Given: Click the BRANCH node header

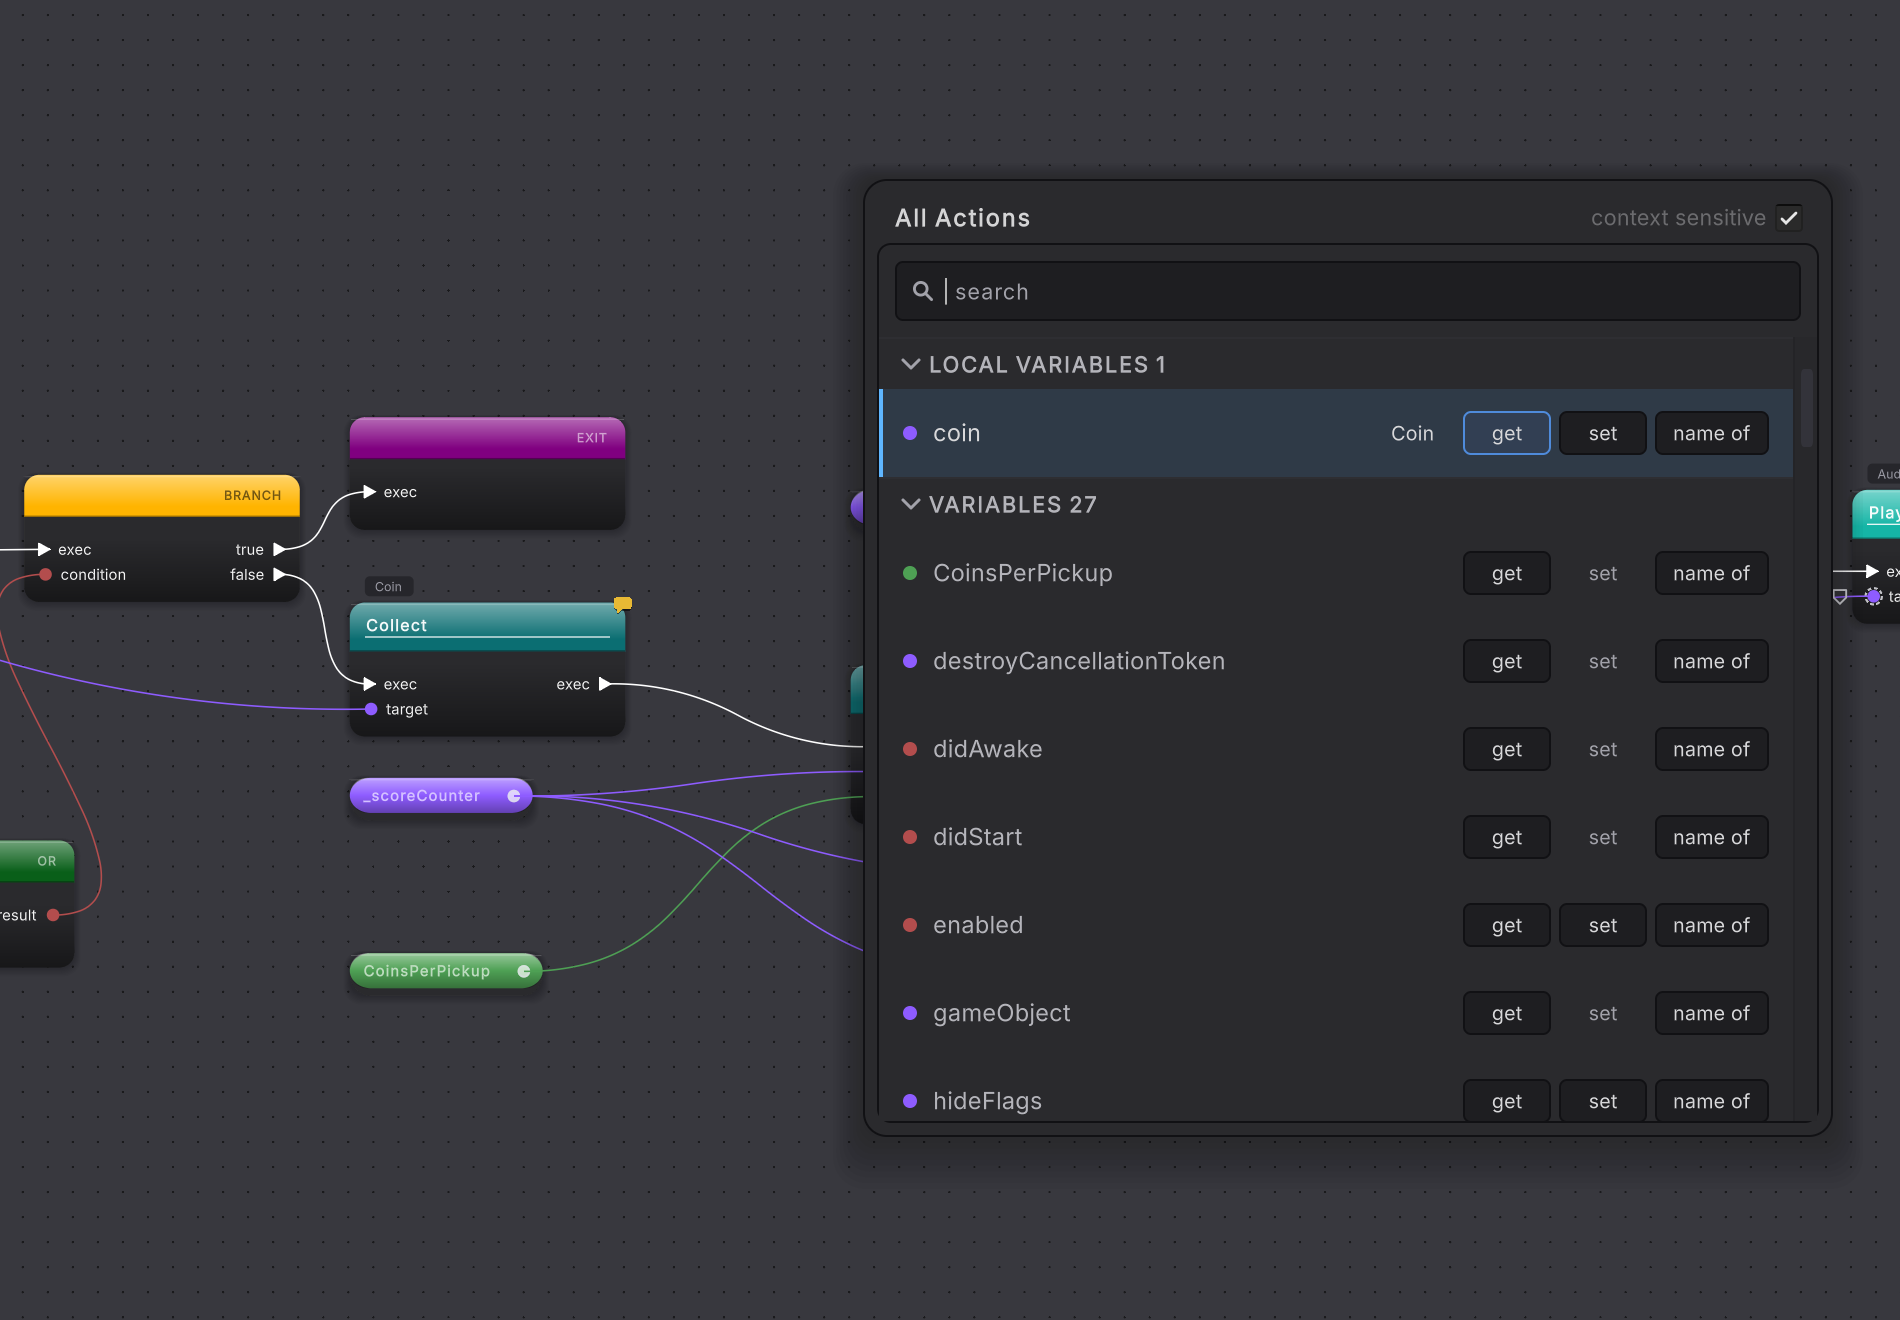Looking at the screenshot, I should pyautogui.click(x=162, y=495).
